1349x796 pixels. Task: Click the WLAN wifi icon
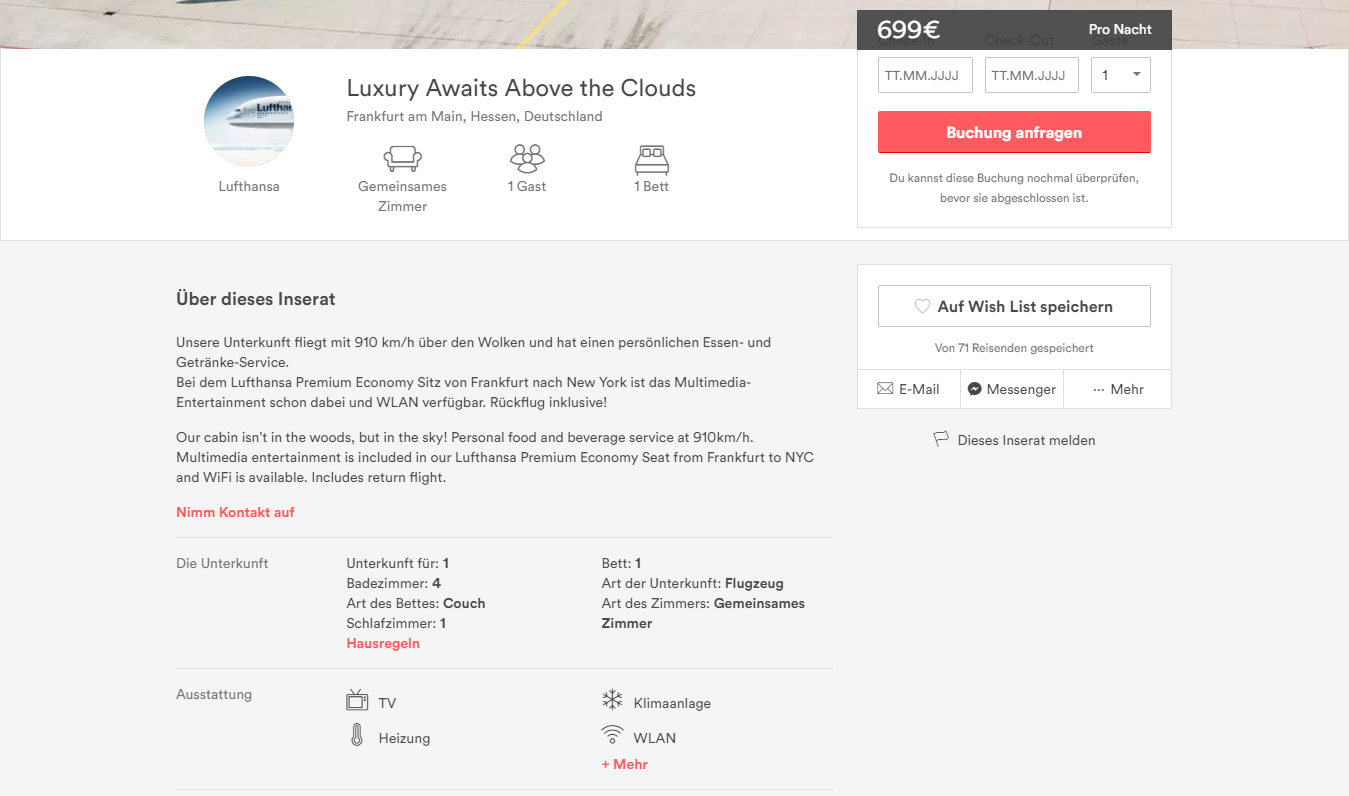tap(612, 736)
